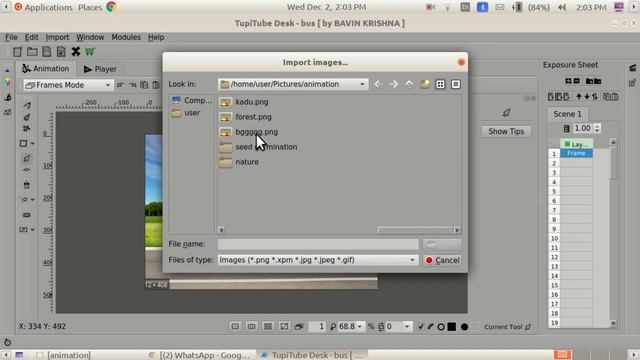Go to parent directory

409,84
